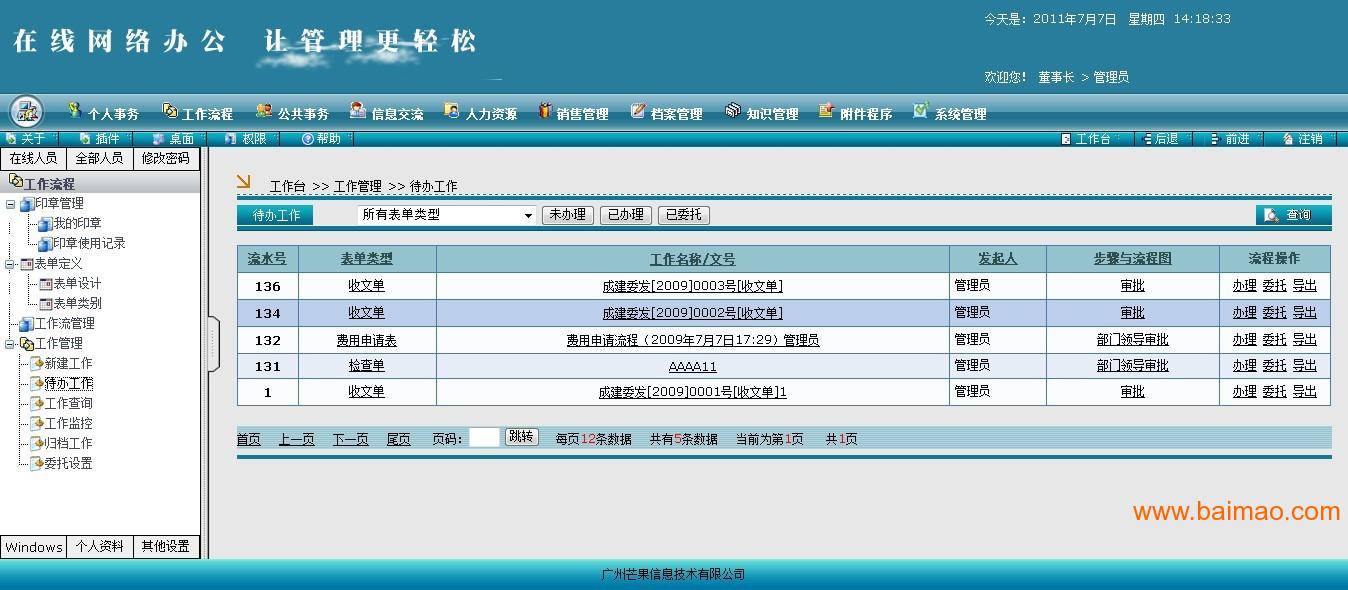Click 前进 forward button
1348x590 pixels.
pyautogui.click(x=1231, y=139)
